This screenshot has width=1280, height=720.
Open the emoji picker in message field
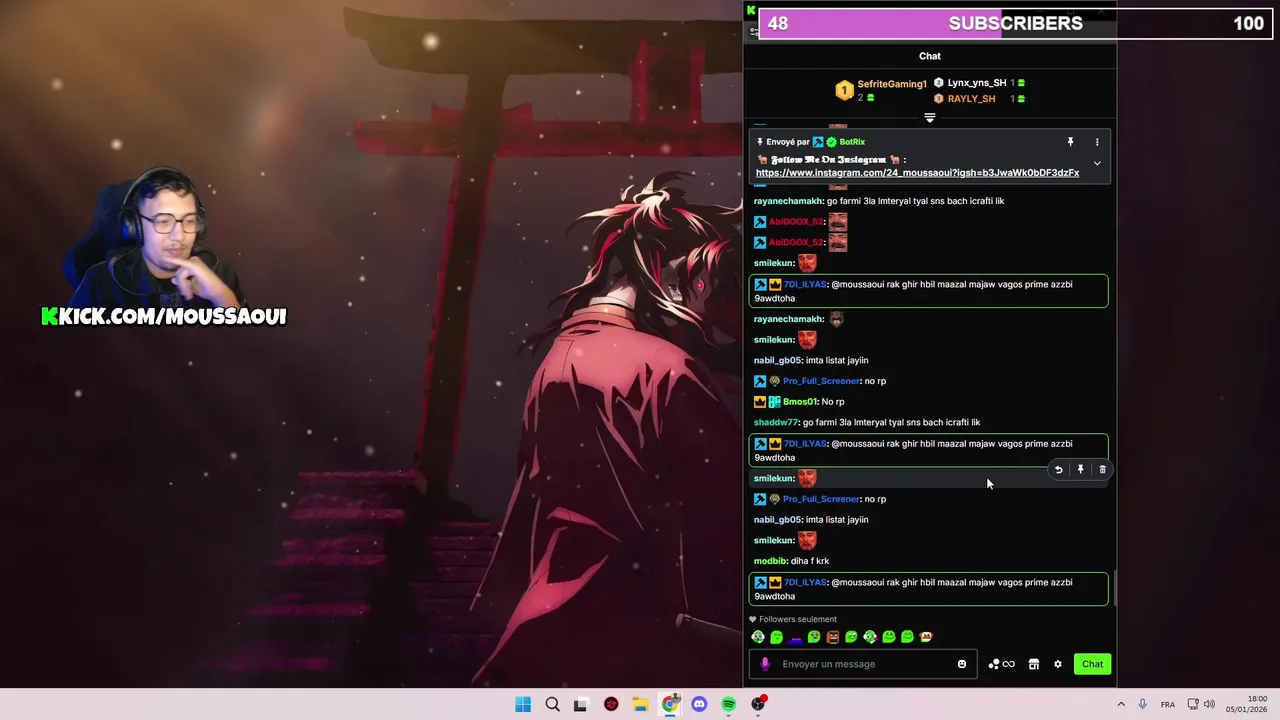pos(962,664)
